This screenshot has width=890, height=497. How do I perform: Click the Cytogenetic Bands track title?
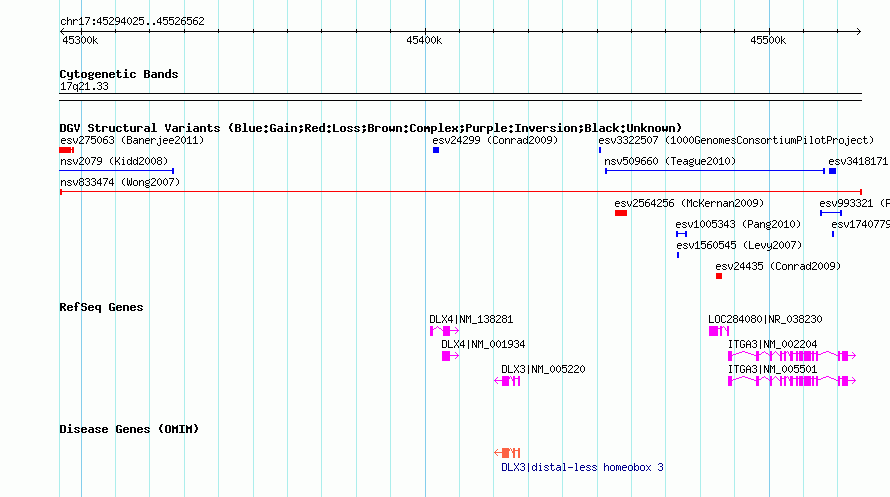pos(119,74)
